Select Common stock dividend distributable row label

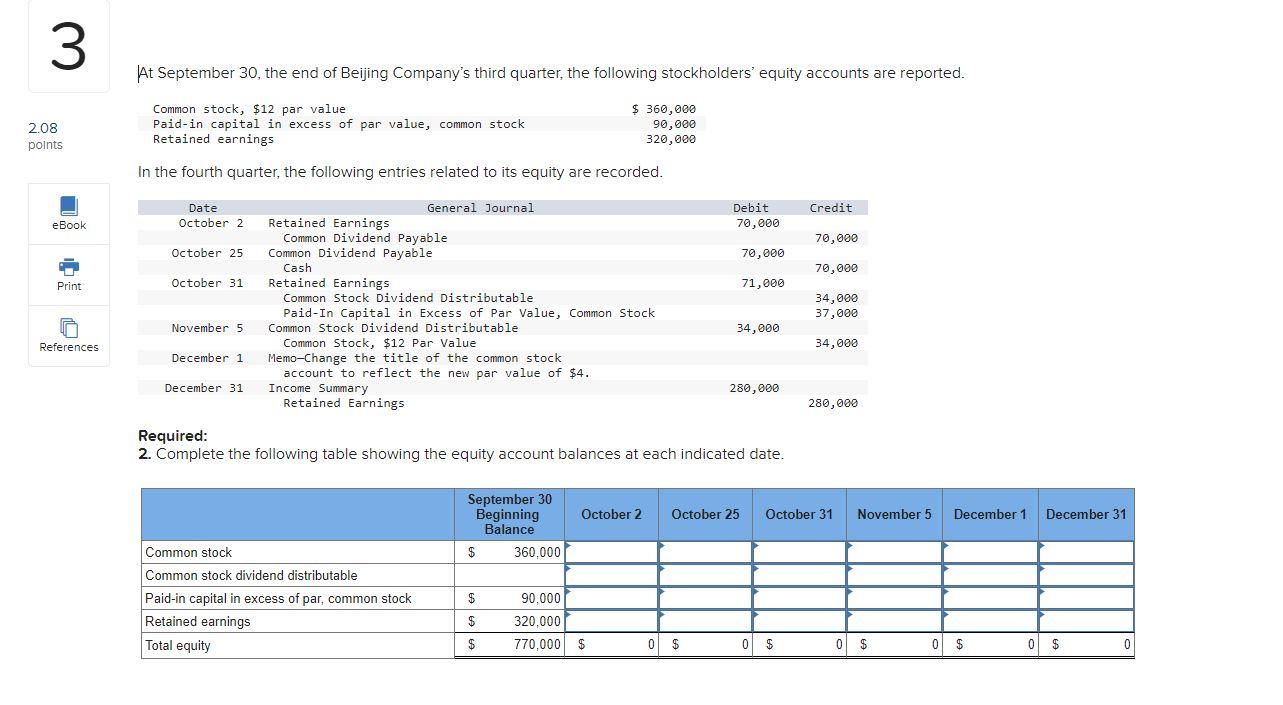pos(251,575)
